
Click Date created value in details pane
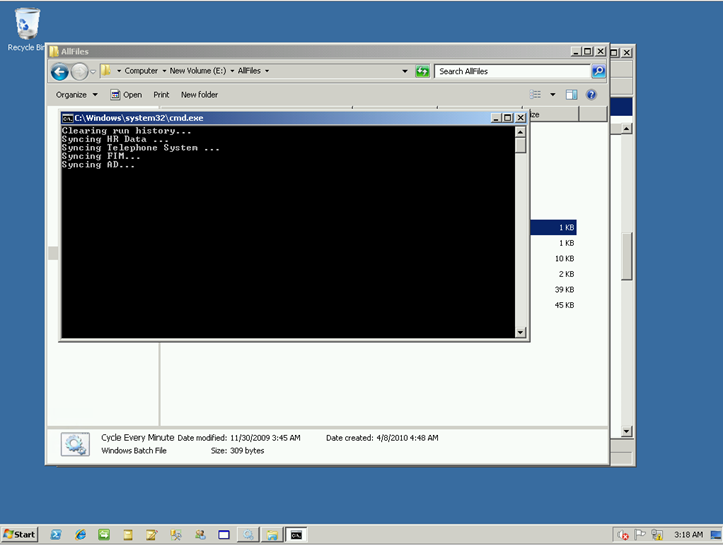coord(407,438)
